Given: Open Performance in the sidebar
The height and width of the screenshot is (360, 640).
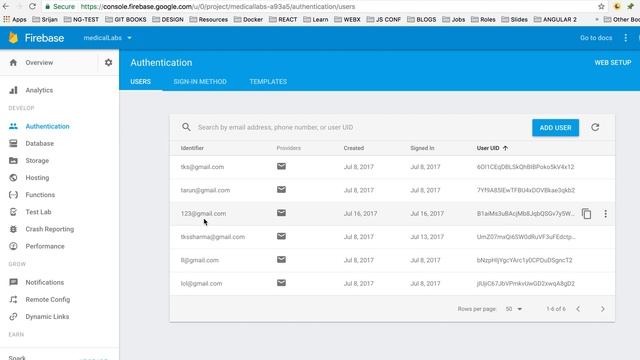Looking at the screenshot, I should [x=45, y=246].
